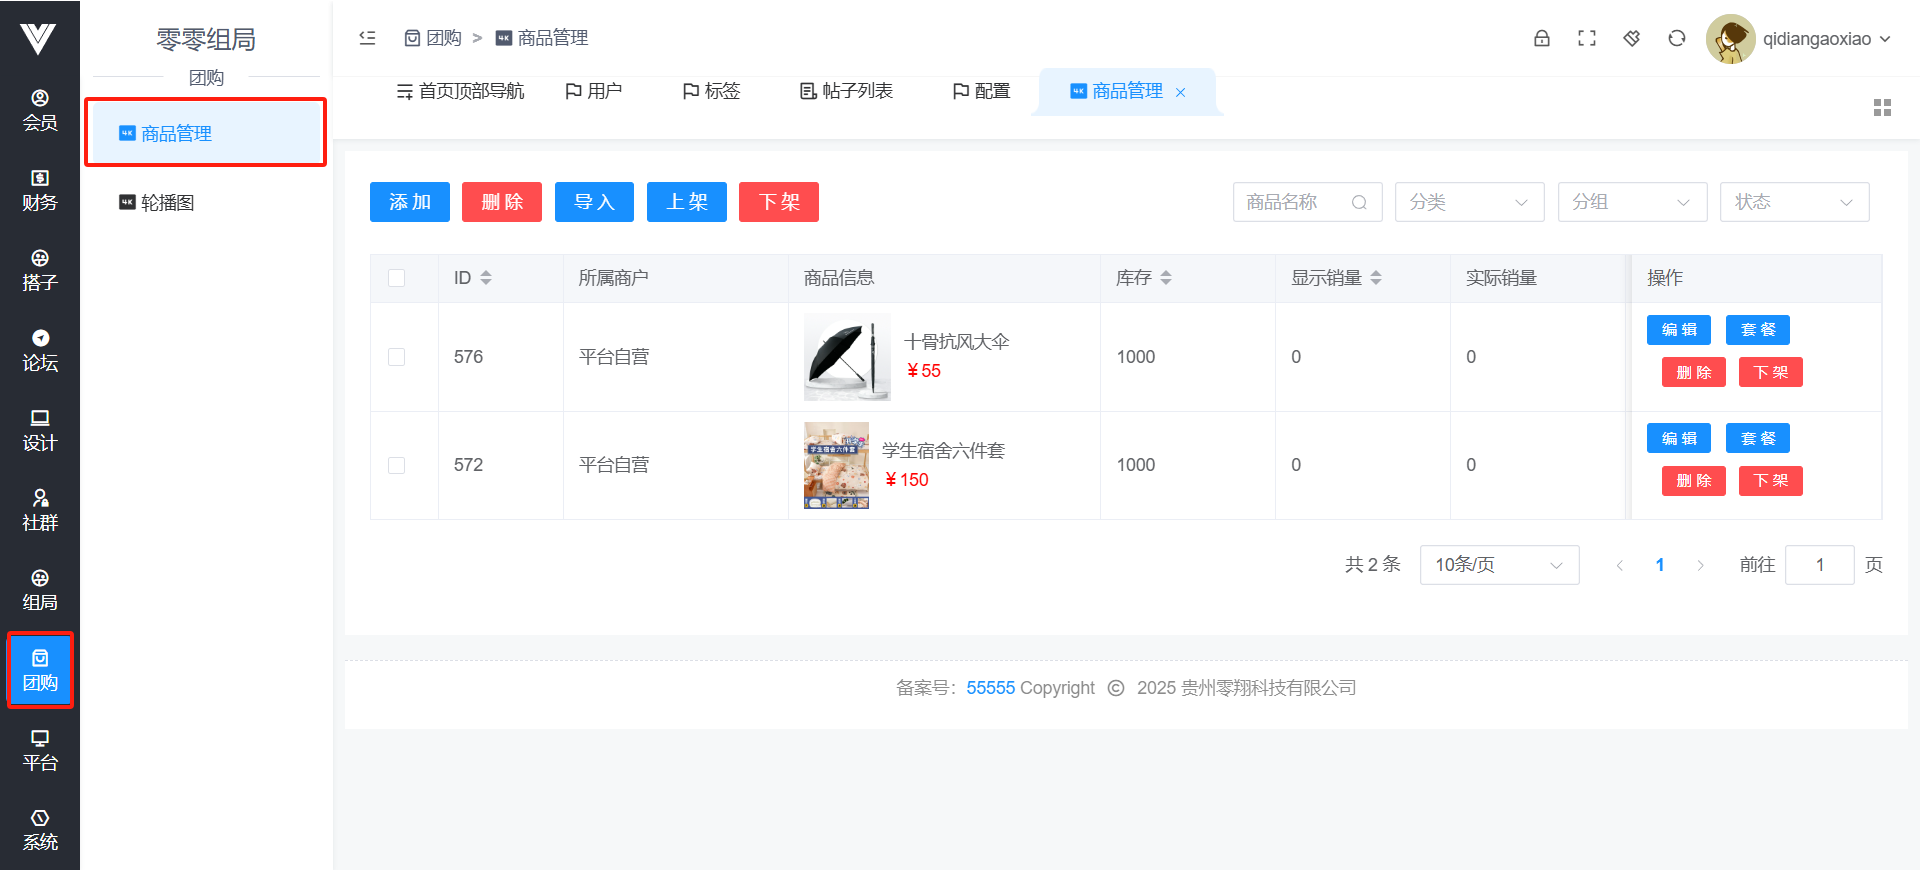Open 会员 in the left sidebar
Viewport: 1920px width, 870px height.
point(40,110)
